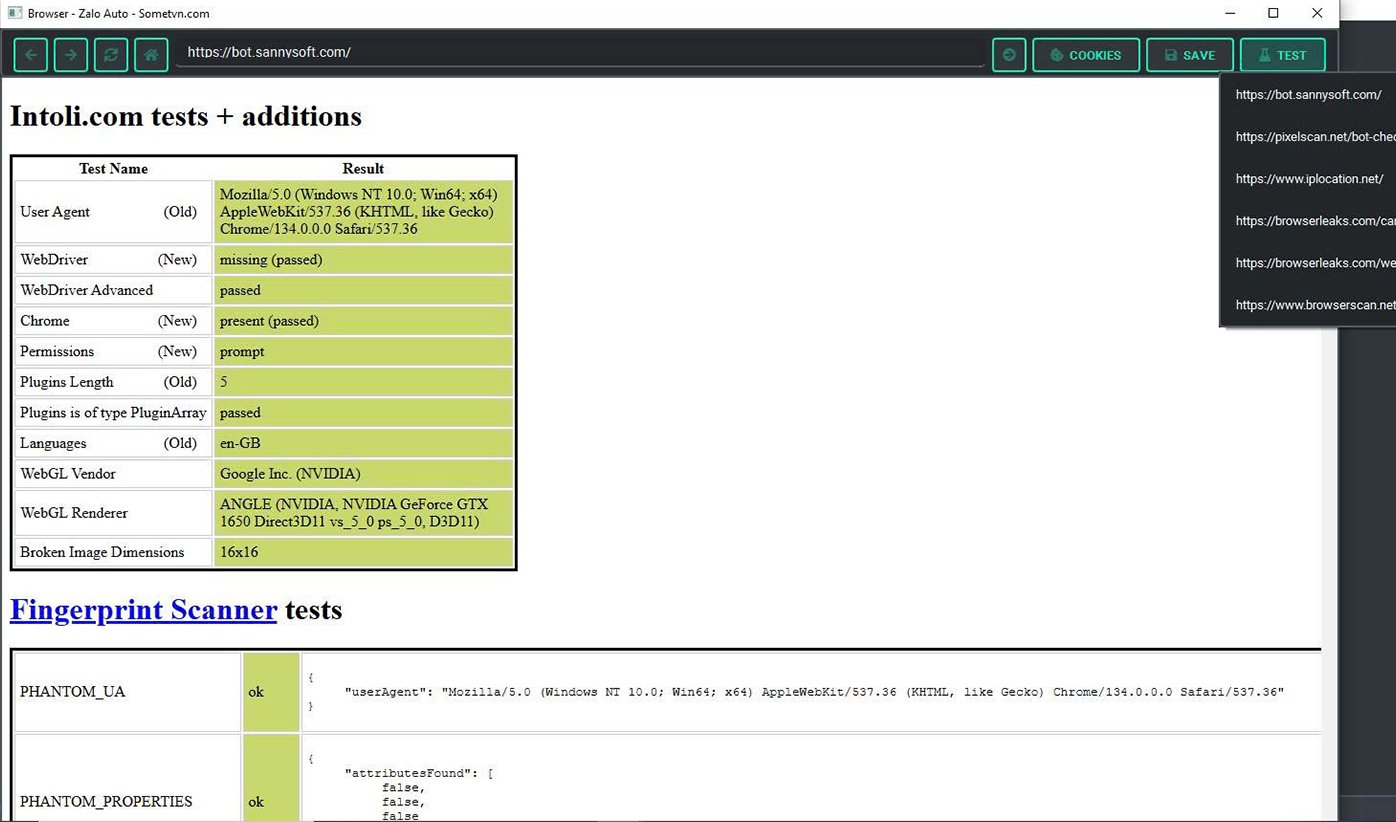
Task: Select the pixelscan.net bot-check entry
Action: point(1310,136)
